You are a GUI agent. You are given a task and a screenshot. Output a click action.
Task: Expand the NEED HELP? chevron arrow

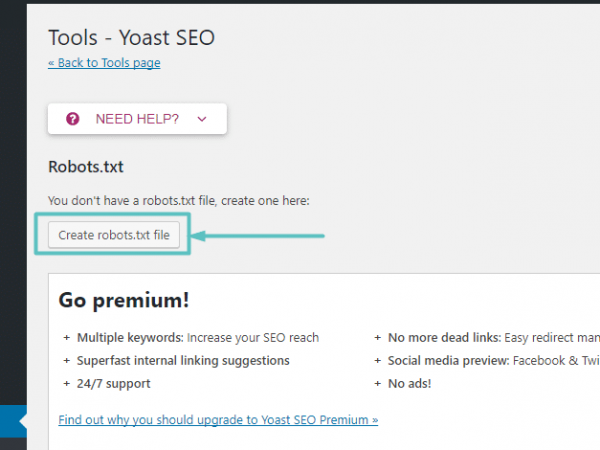click(x=202, y=119)
